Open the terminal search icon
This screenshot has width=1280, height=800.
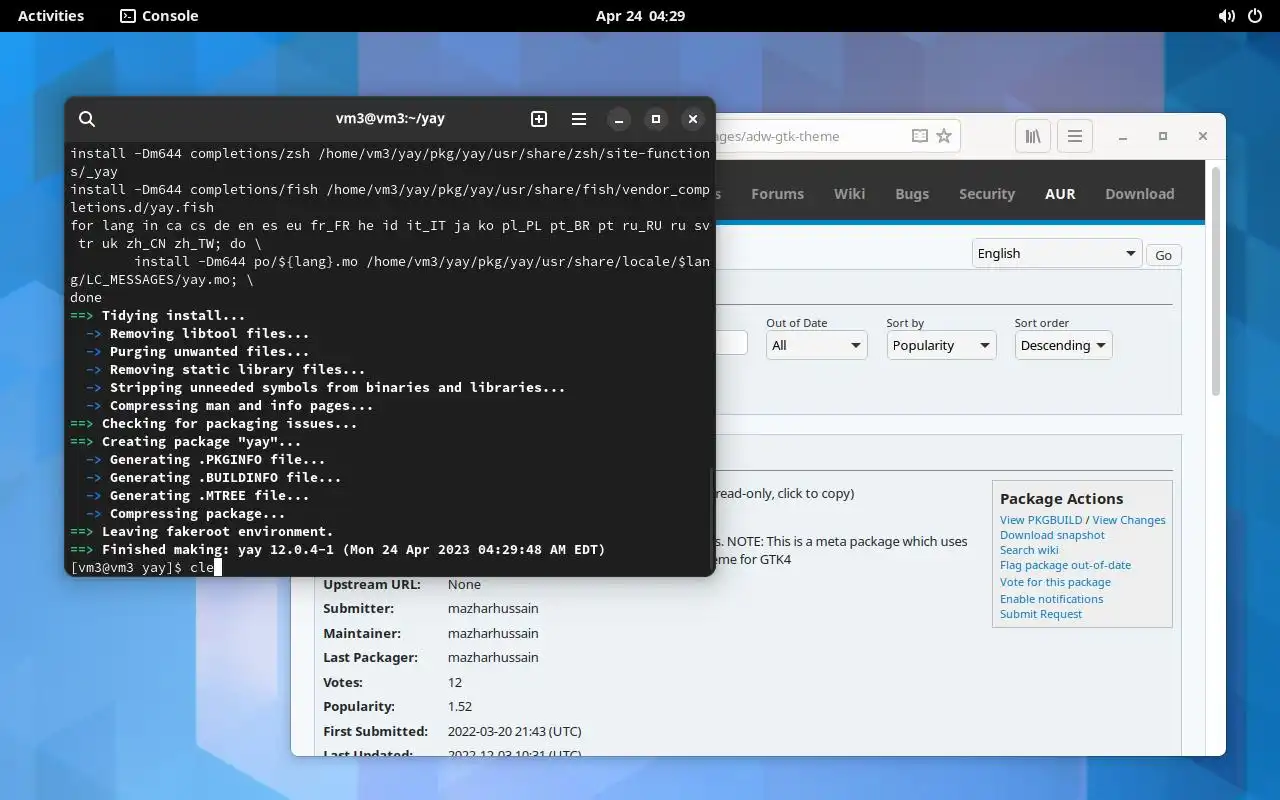tap(87, 119)
